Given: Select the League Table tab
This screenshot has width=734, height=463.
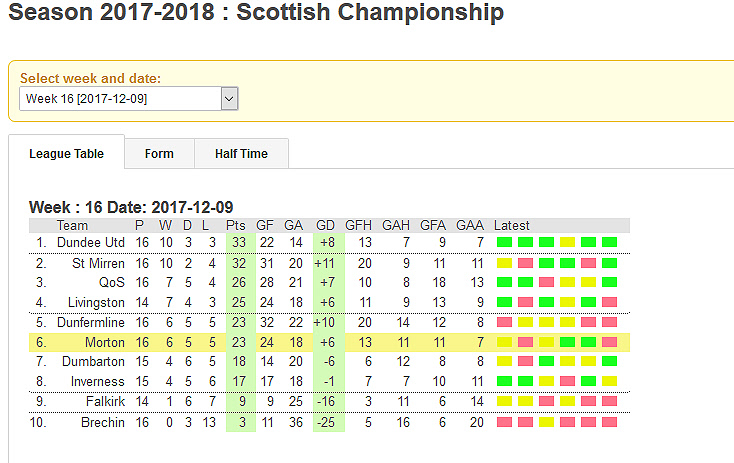Looking at the screenshot, I should coord(66,154).
